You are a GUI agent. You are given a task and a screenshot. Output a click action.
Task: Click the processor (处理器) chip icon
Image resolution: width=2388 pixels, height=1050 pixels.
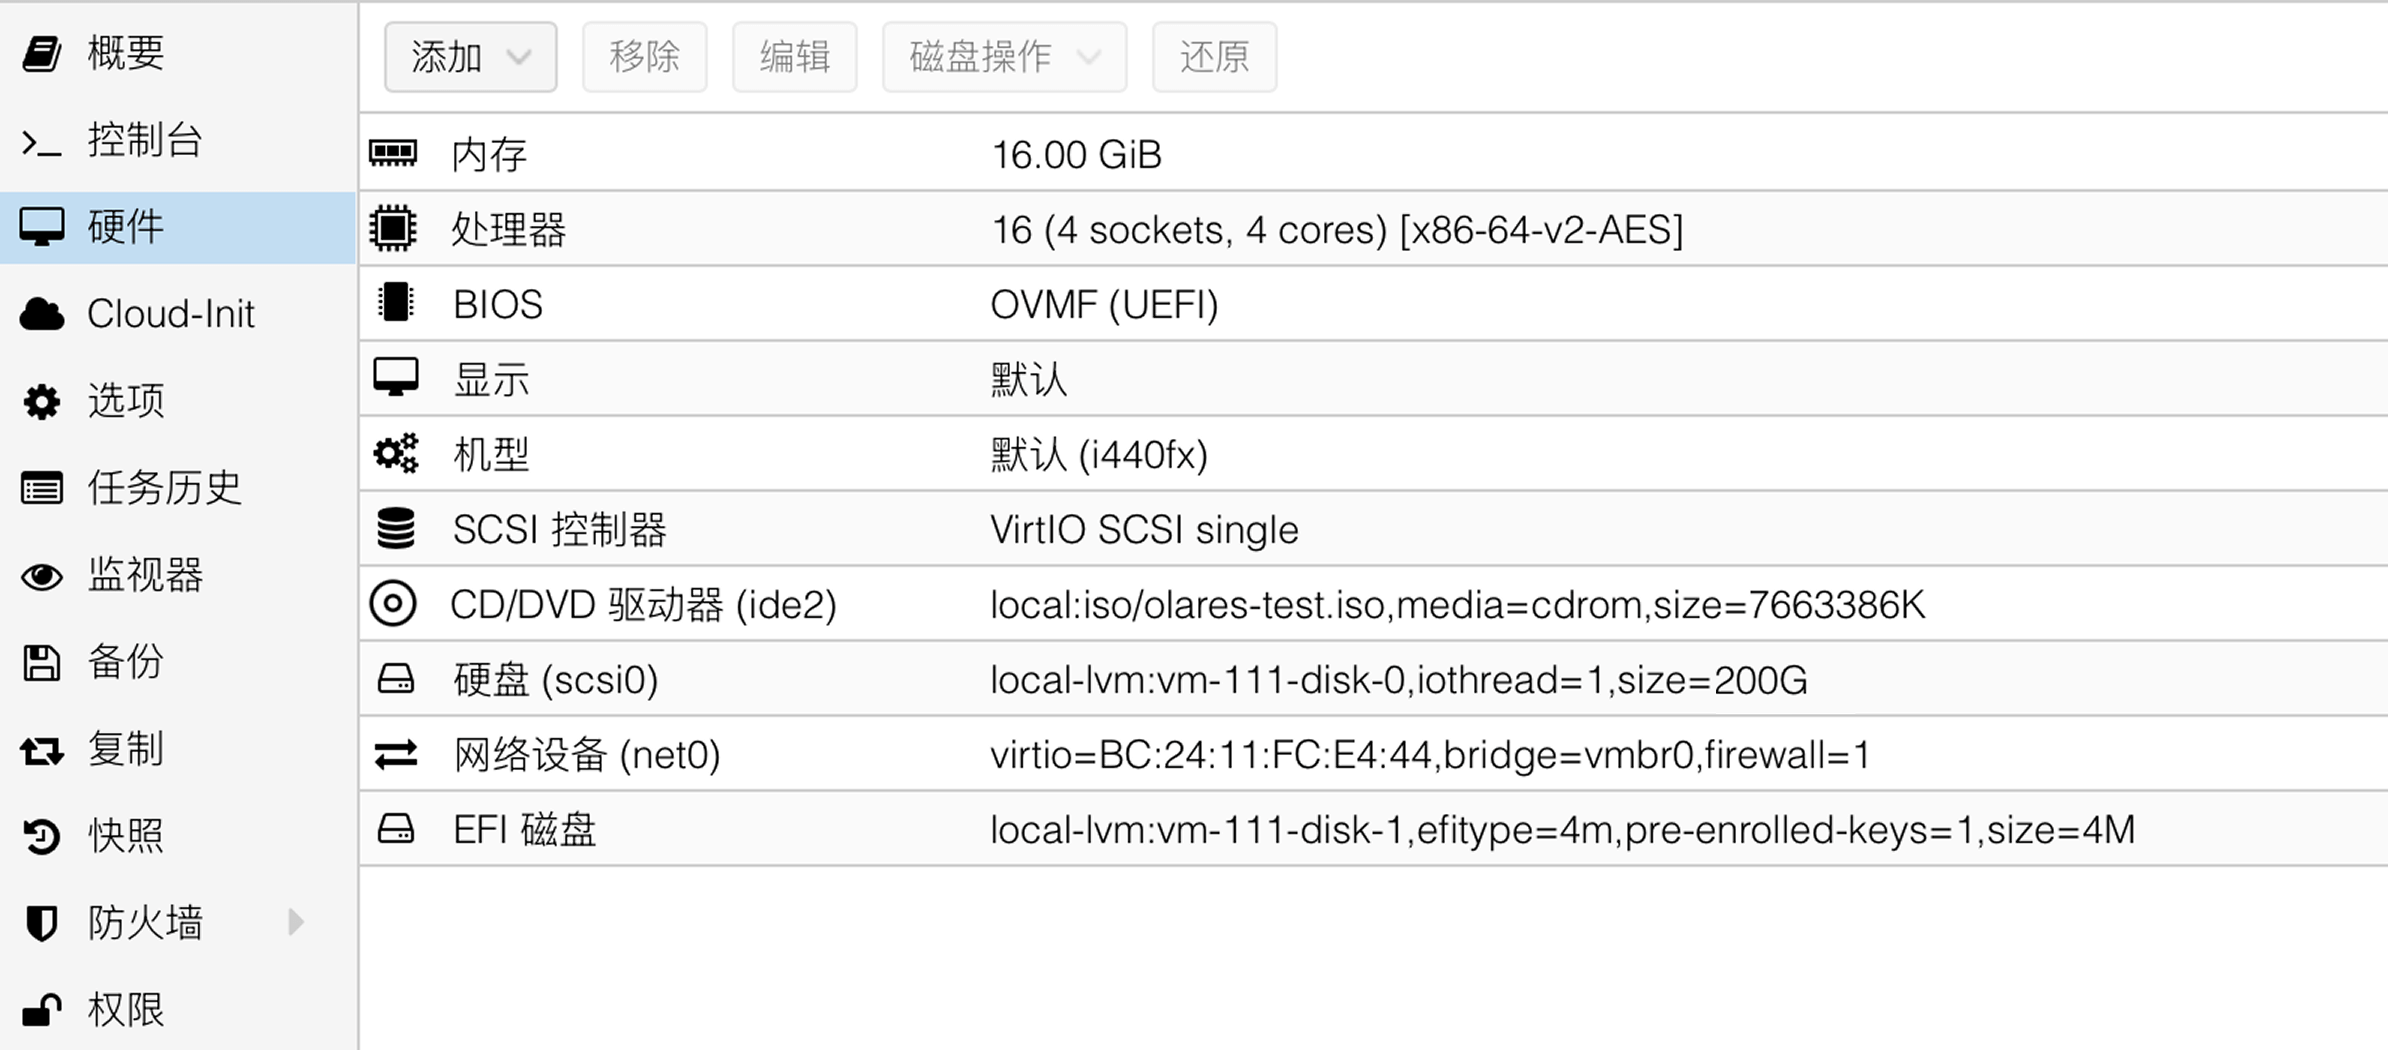(x=393, y=229)
